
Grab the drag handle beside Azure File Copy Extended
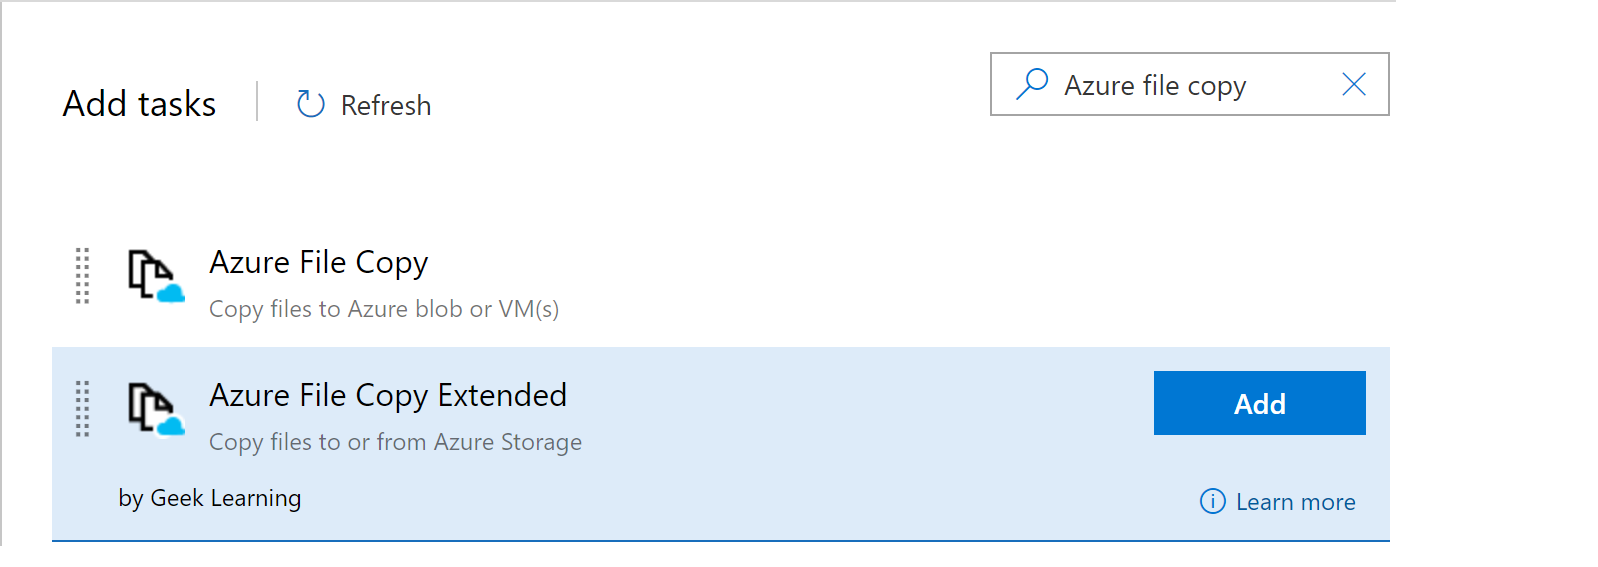(x=83, y=408)
